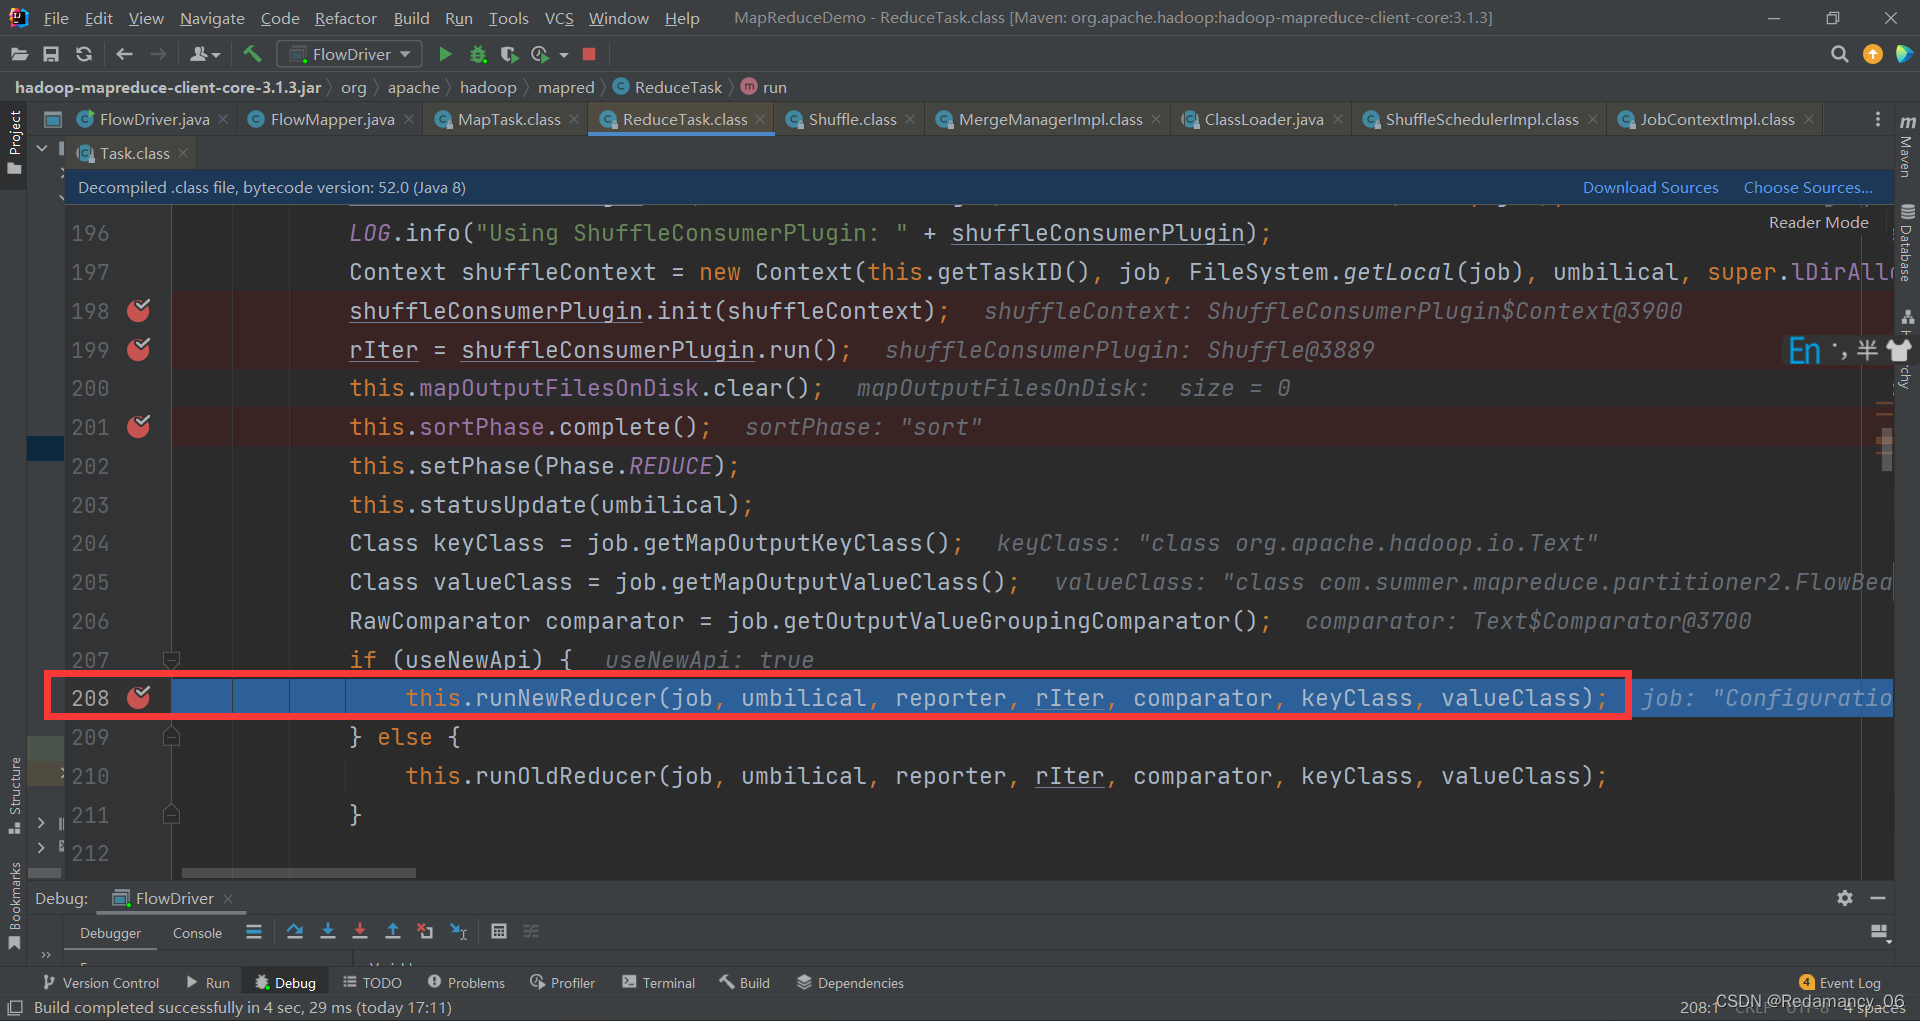Switch to the MapTask.class tab
Viewport: 1920px width, 1021px height.
509,119
